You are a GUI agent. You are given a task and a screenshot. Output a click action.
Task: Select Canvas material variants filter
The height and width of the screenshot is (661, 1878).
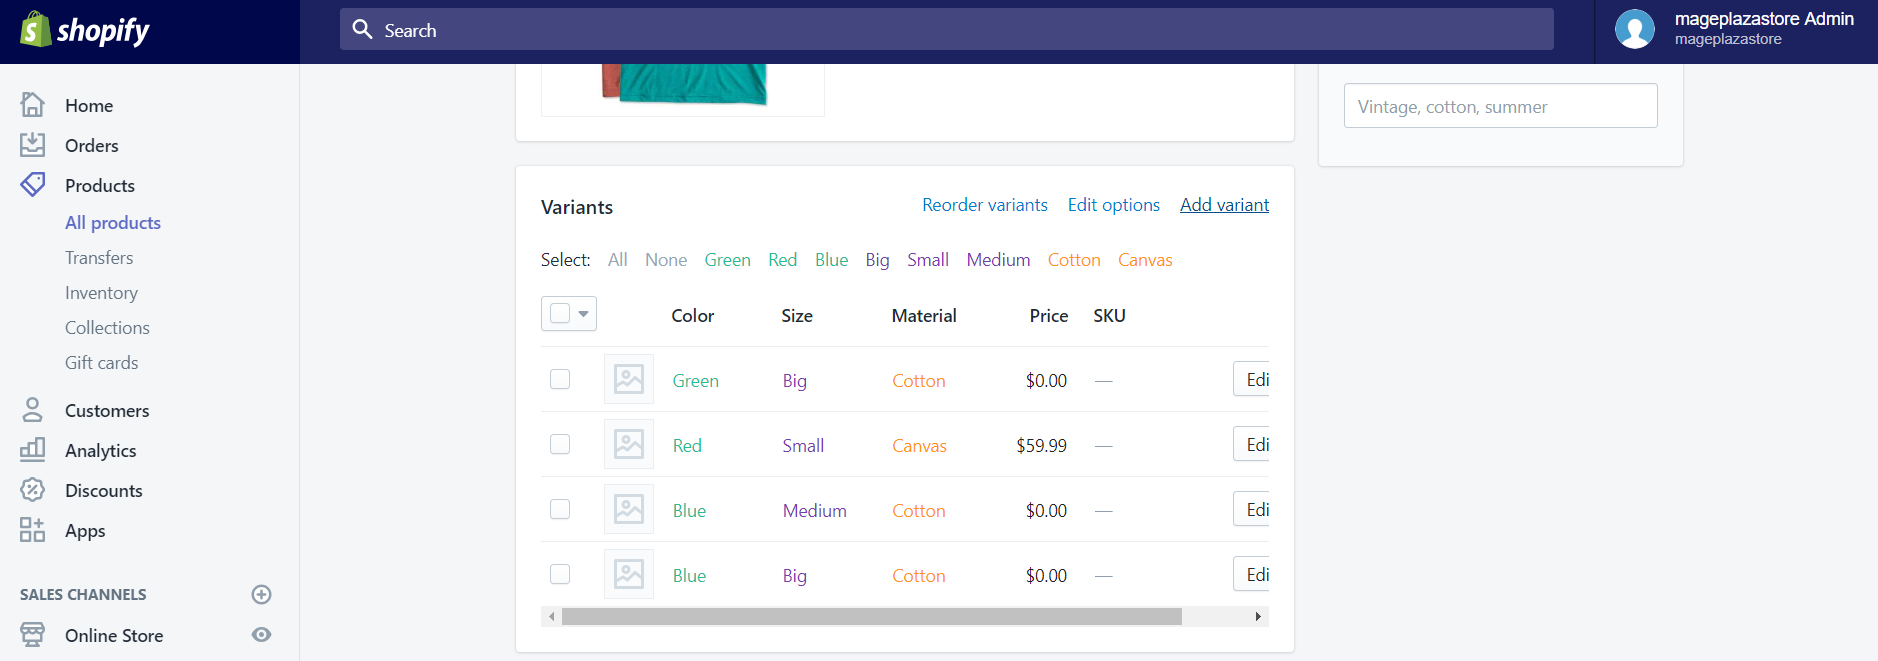point(1145,259)
